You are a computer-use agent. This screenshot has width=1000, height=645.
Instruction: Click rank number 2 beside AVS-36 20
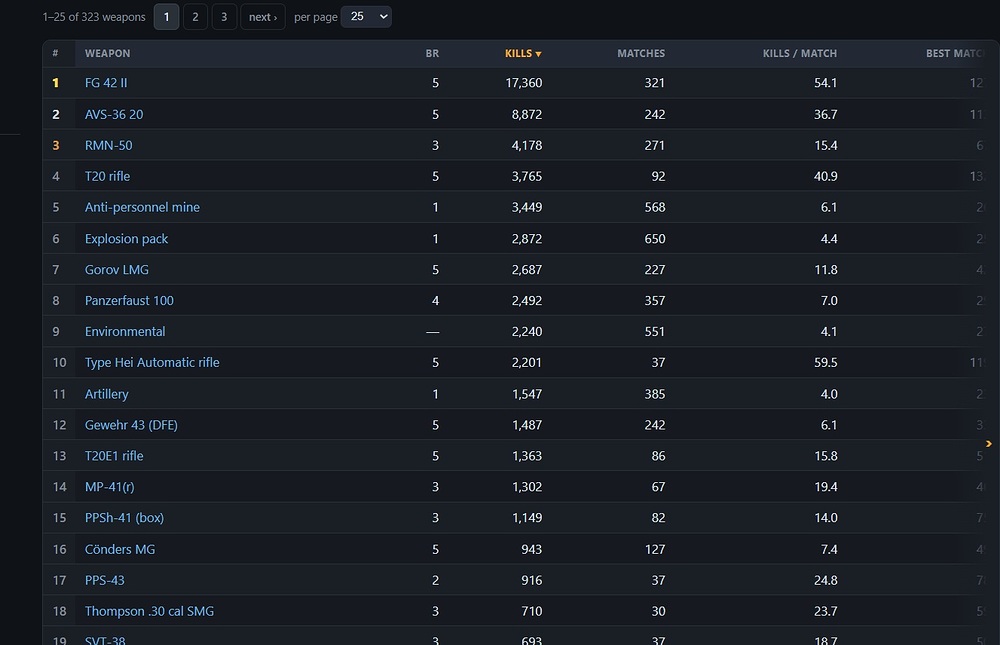(55, 115)
